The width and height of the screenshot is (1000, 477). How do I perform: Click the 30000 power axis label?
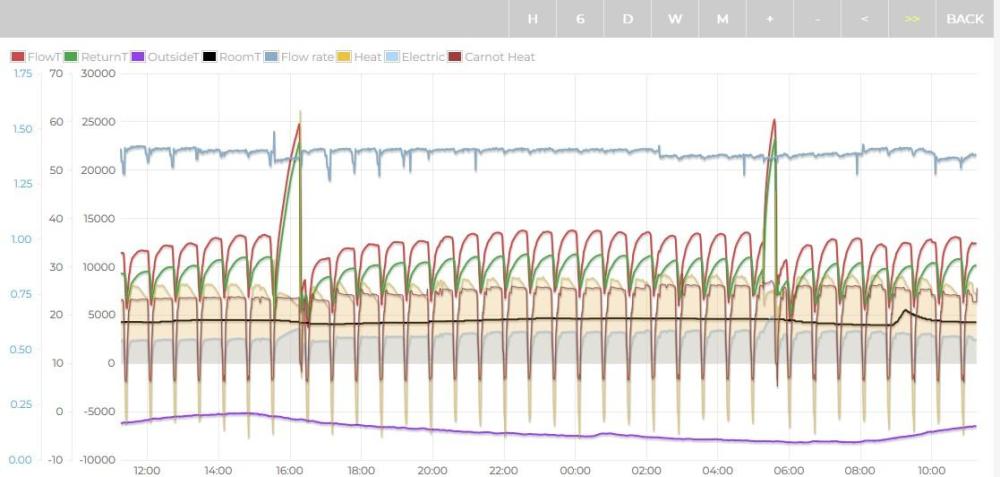[98, 73]
